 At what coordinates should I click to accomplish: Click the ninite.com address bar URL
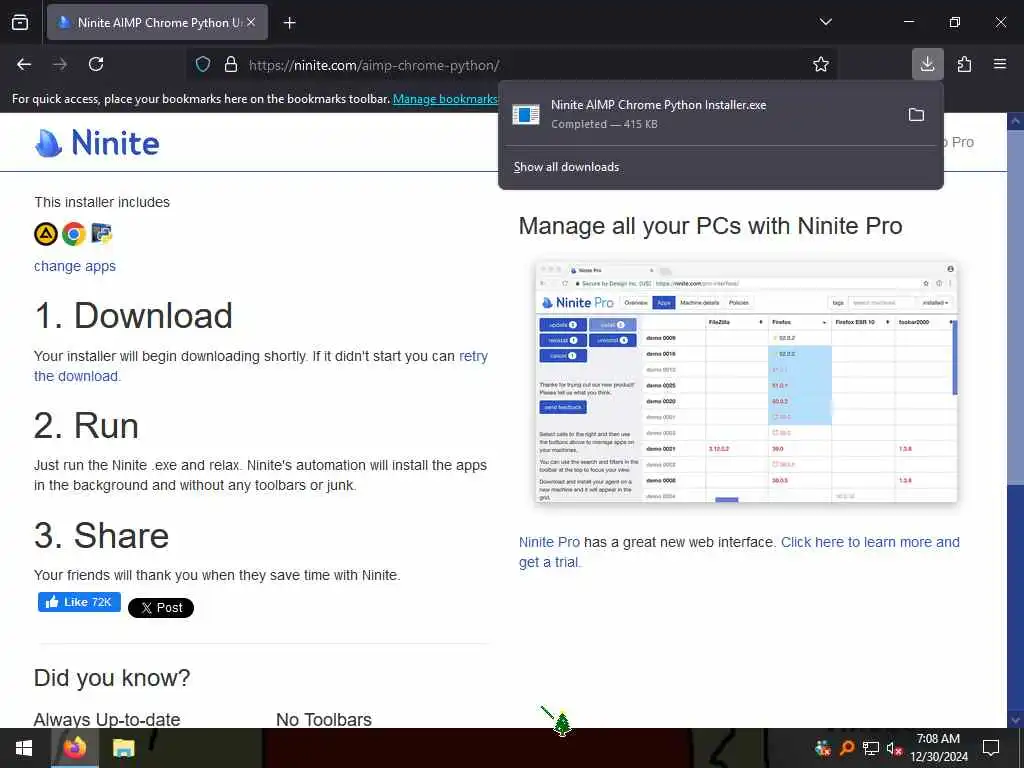pyautogui.click(x=374, y=65)
